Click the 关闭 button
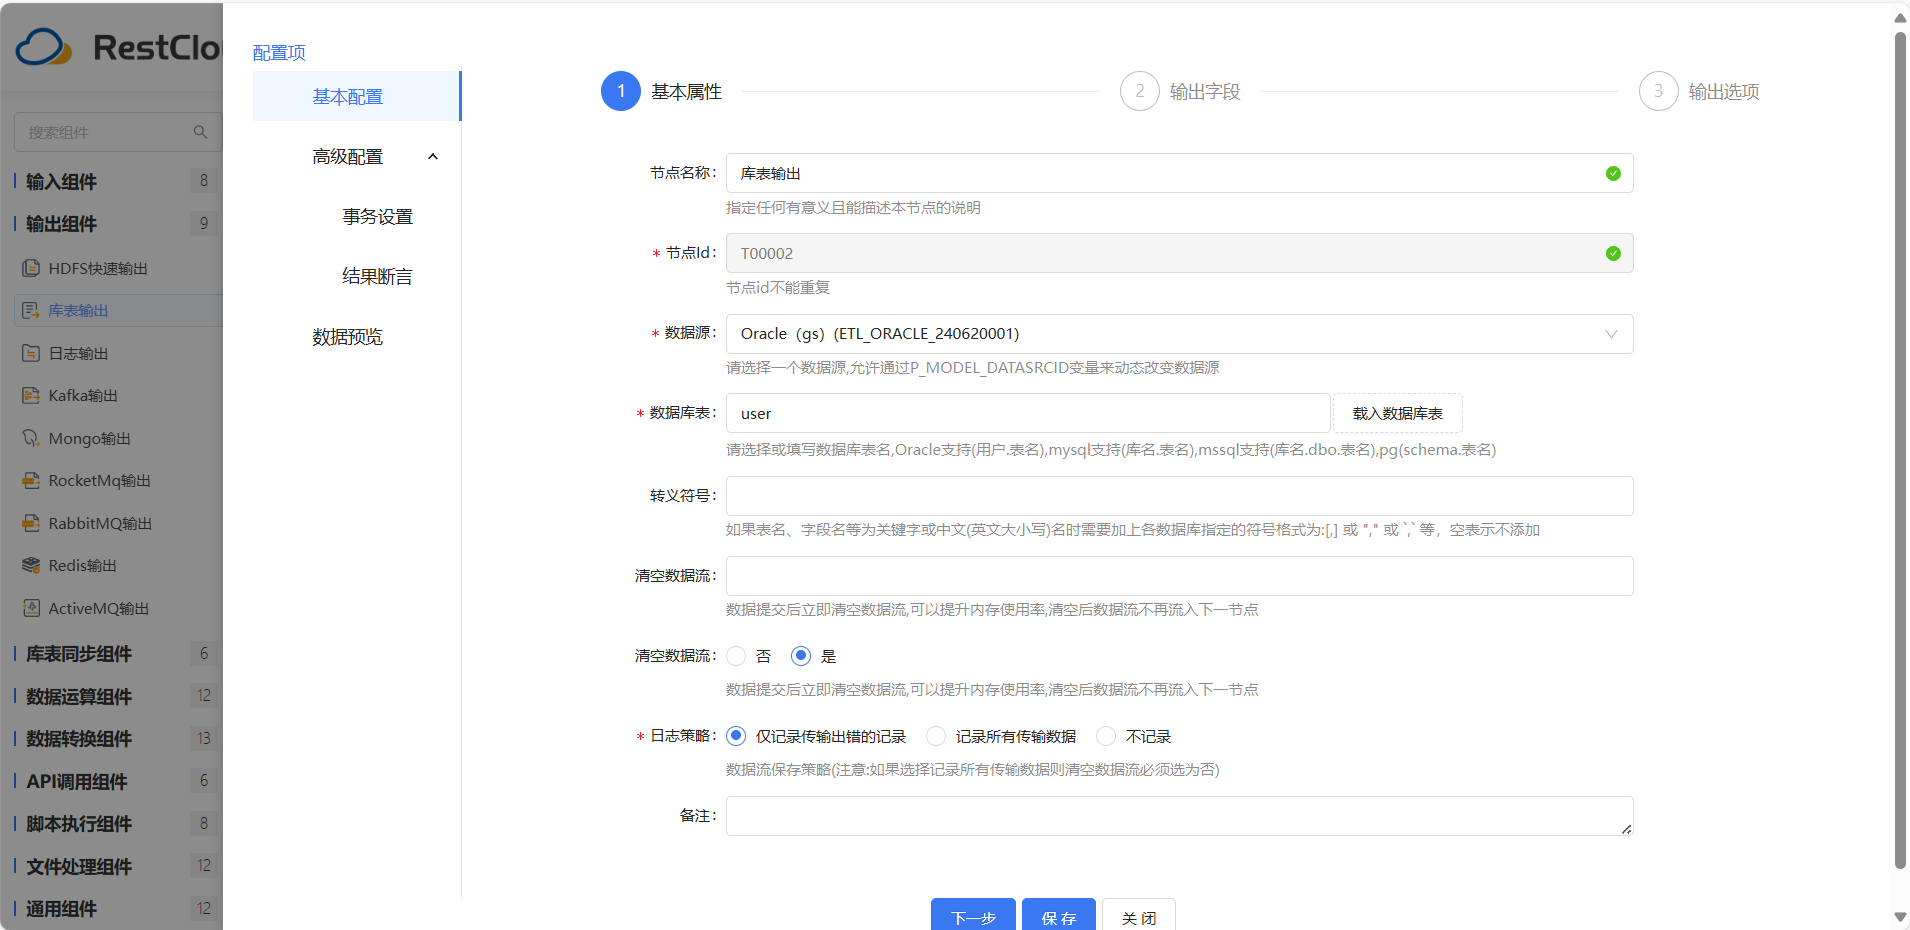 [1139, 915]
